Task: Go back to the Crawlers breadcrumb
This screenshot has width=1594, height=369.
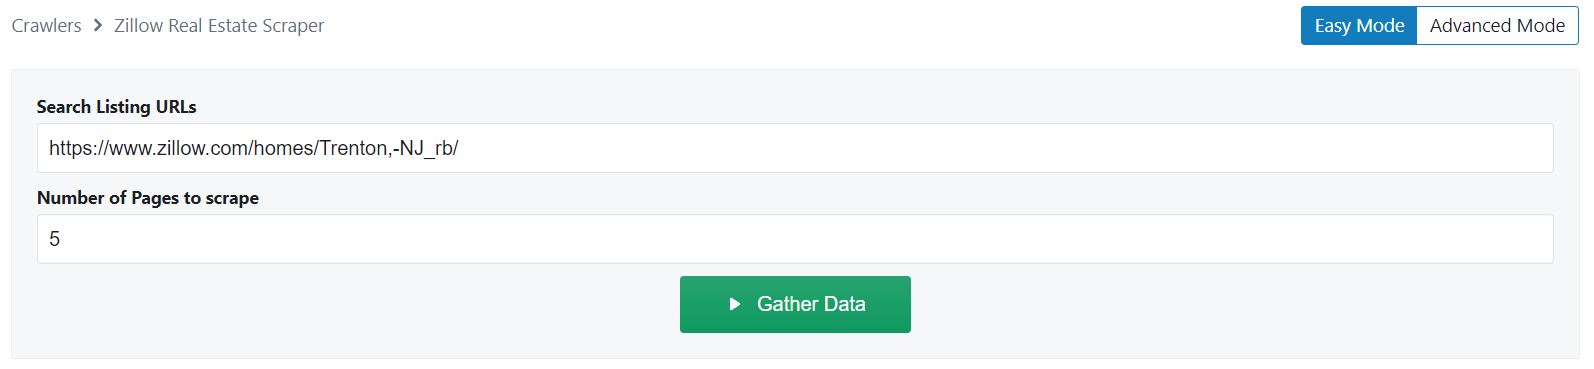Action: [x=47, y=26]
